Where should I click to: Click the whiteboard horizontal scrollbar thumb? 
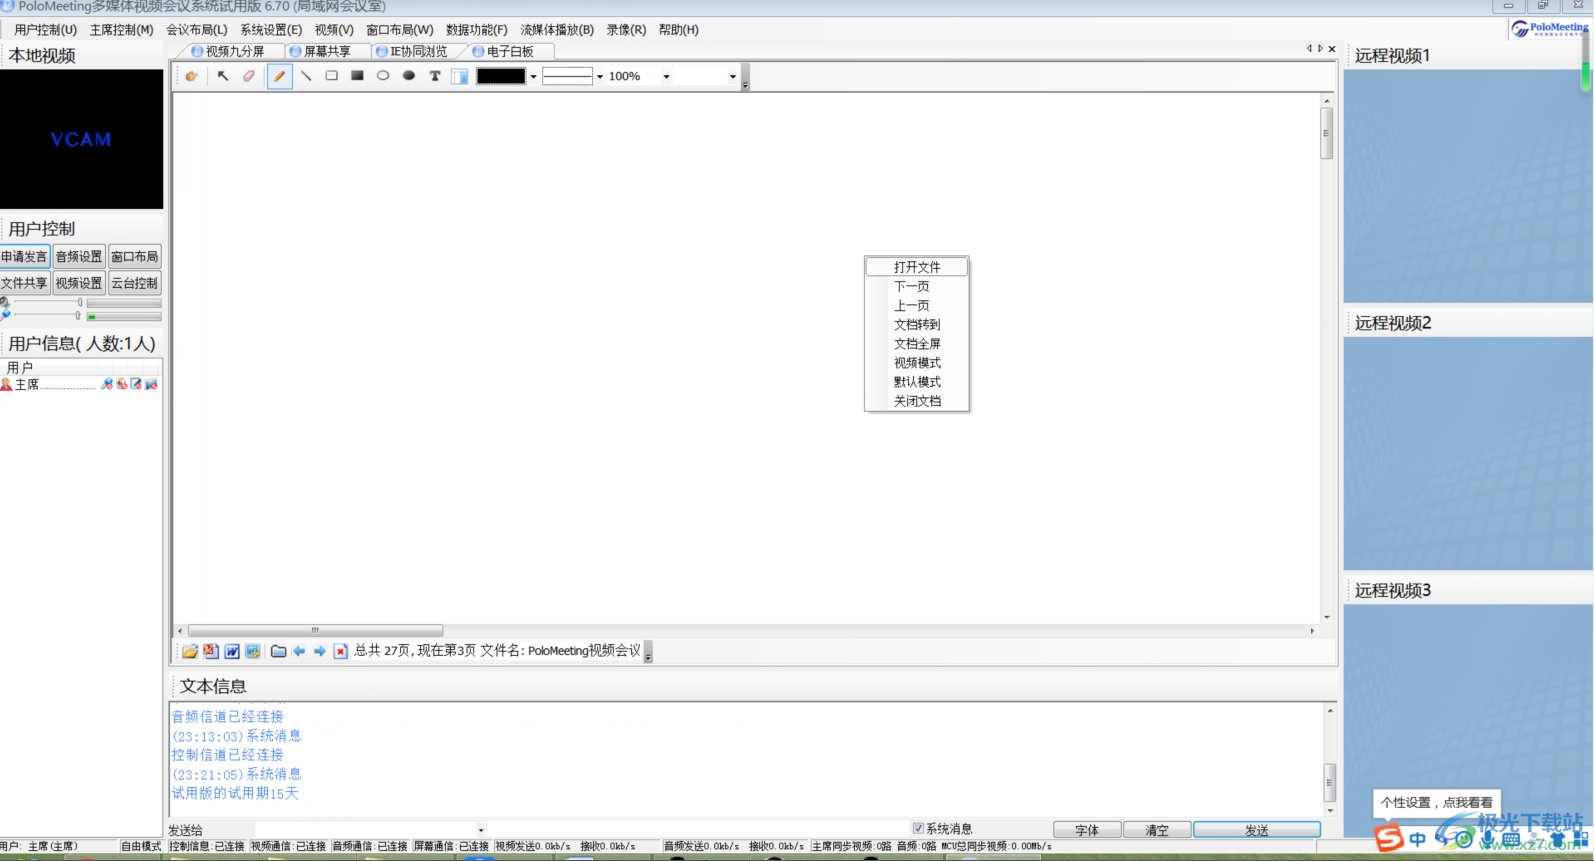(x=315, y=630)
